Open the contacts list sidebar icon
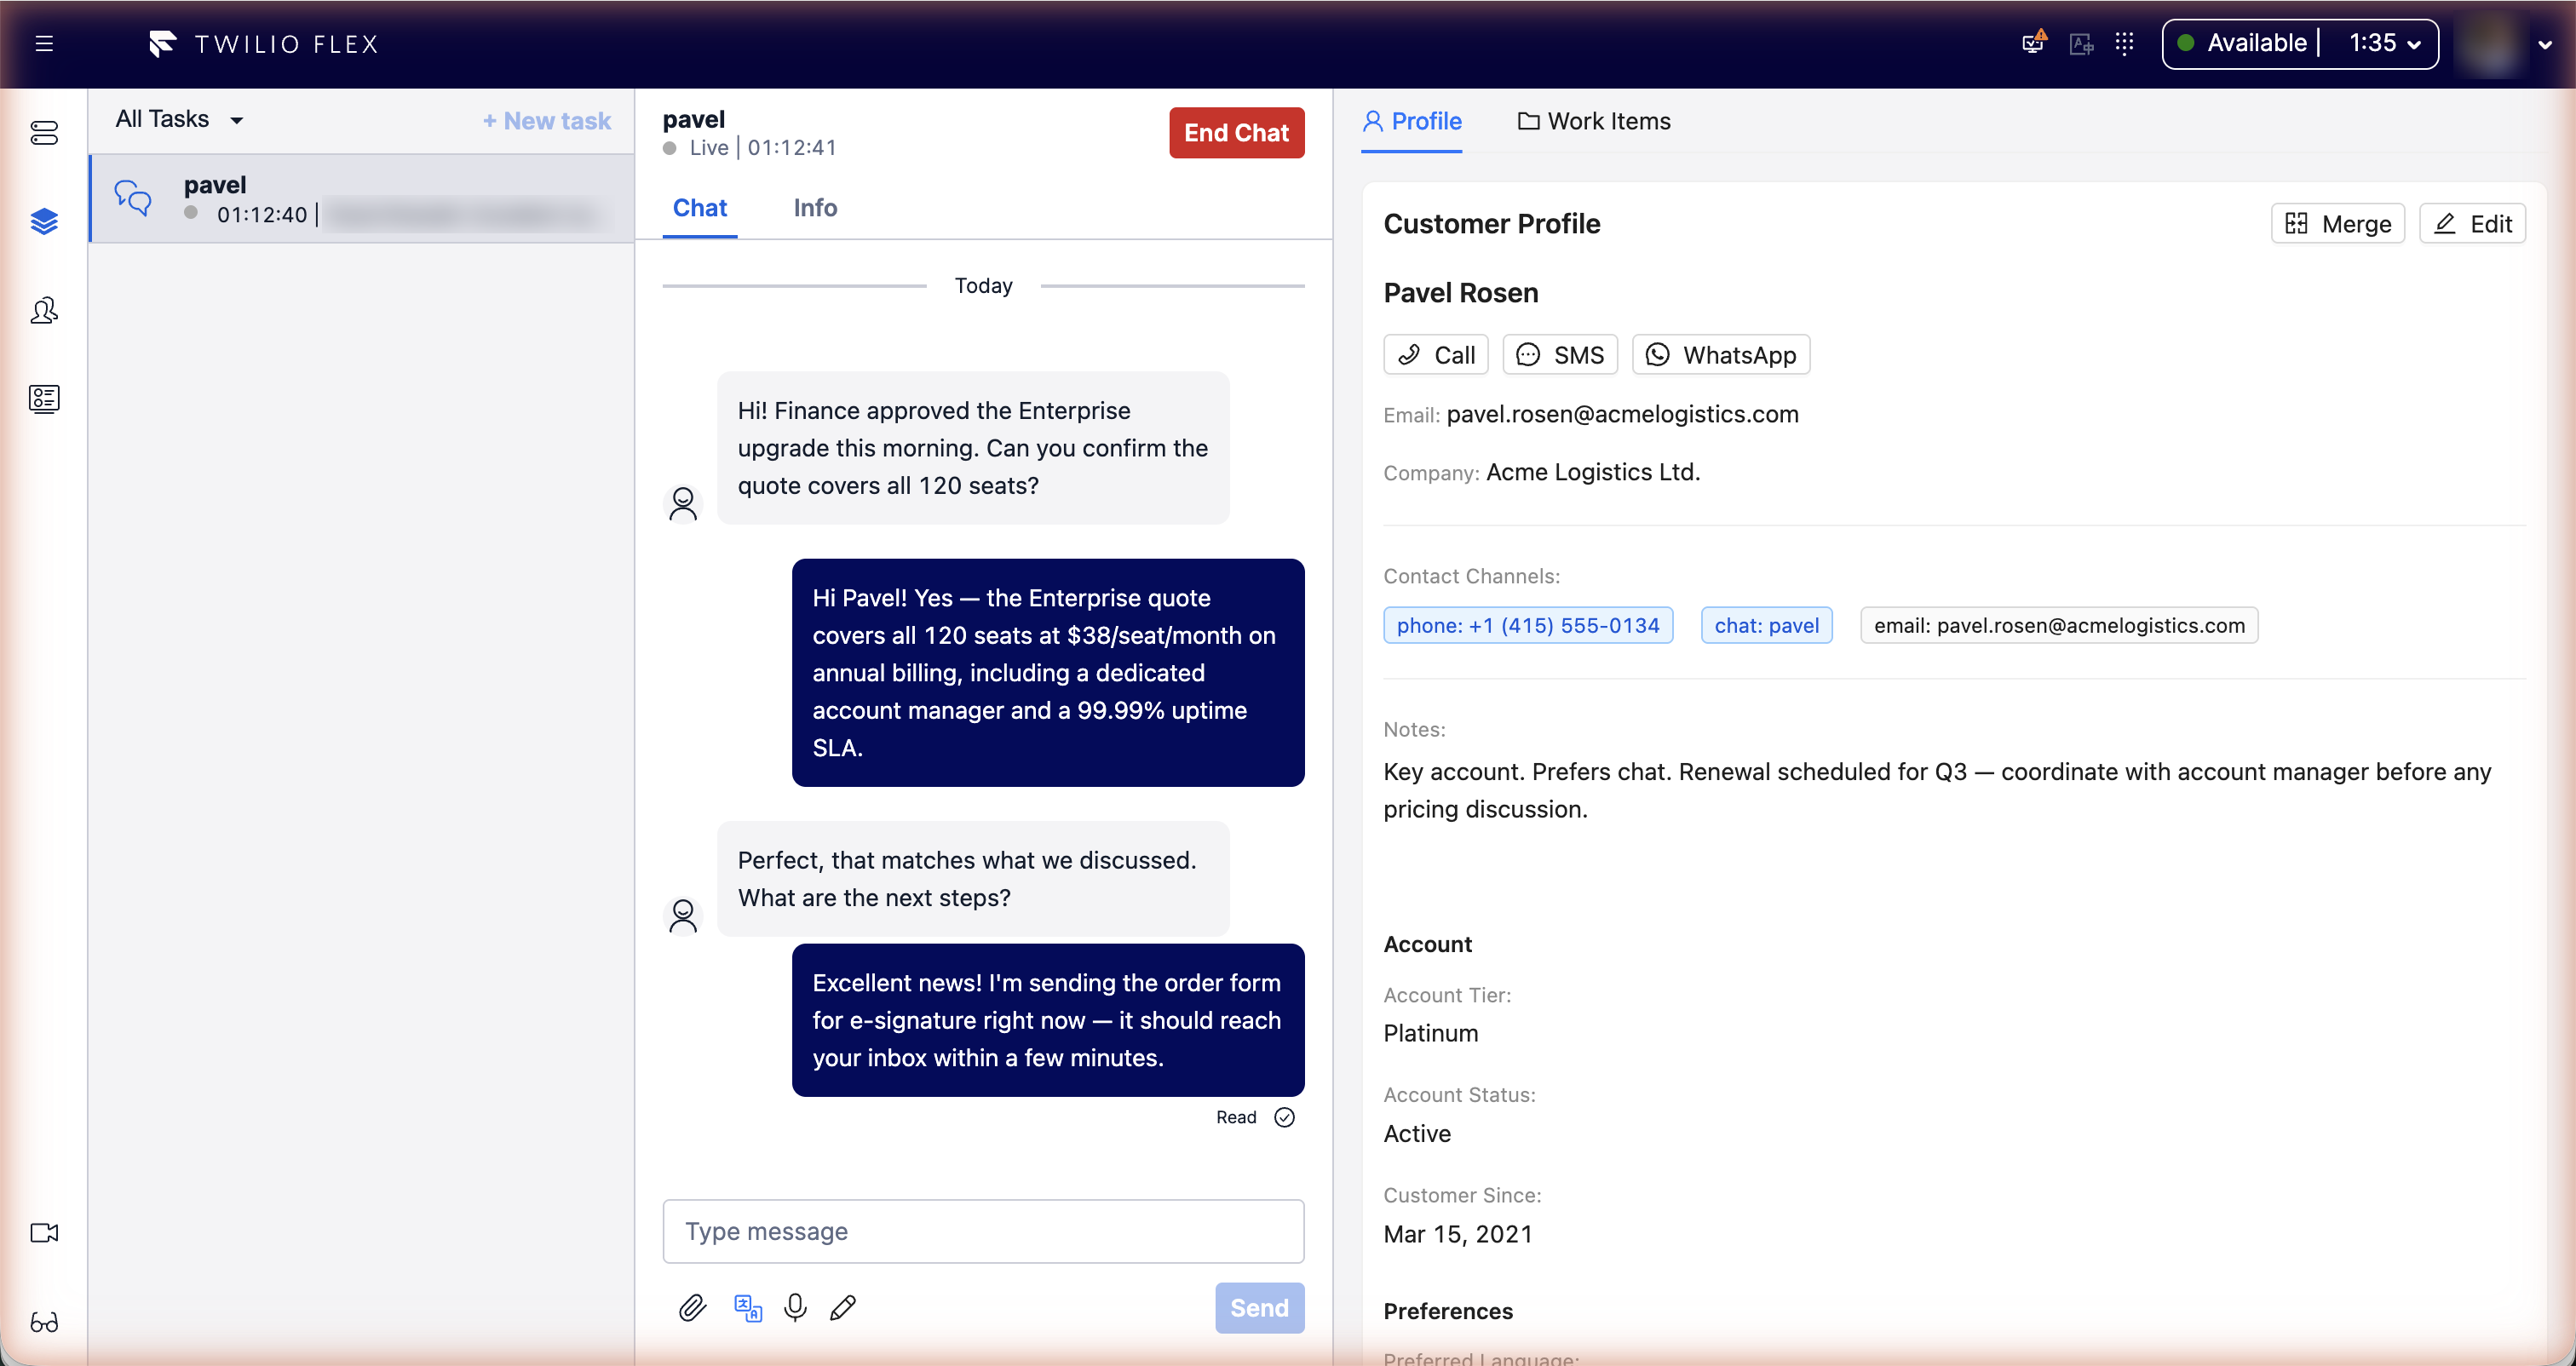 click(44, 399)
